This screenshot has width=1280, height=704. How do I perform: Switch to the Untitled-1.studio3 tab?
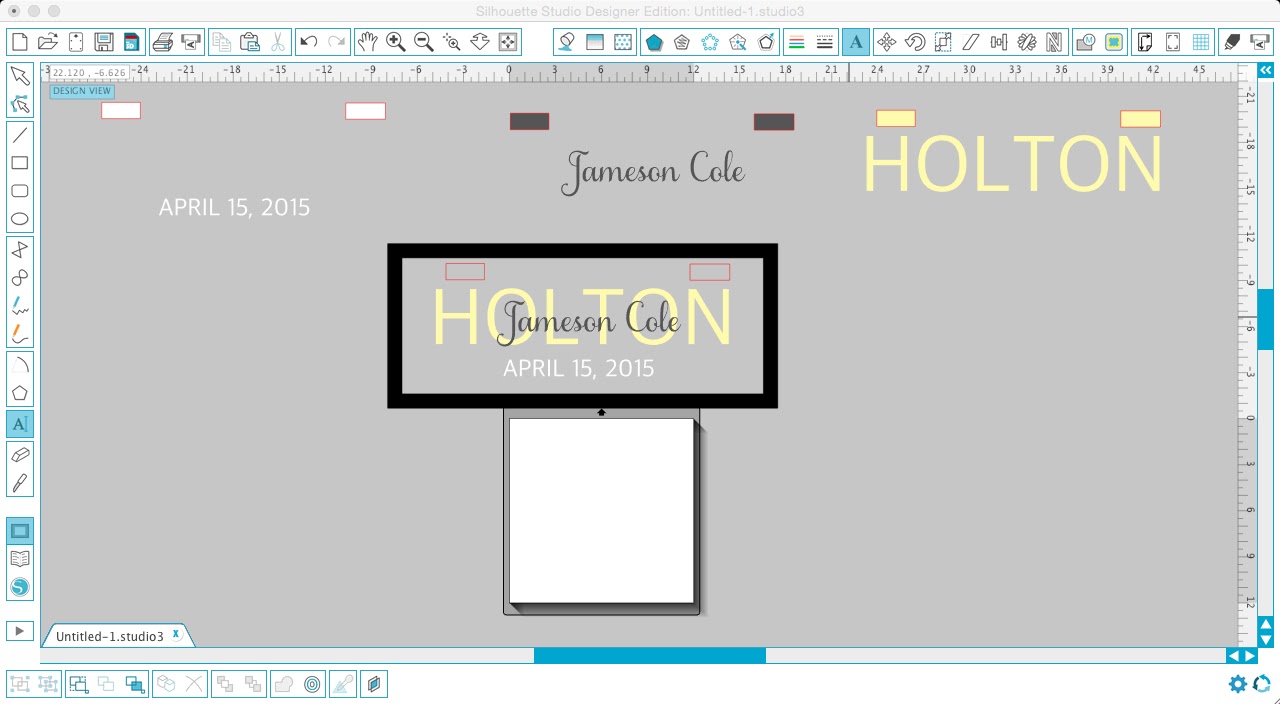[110, 636]
